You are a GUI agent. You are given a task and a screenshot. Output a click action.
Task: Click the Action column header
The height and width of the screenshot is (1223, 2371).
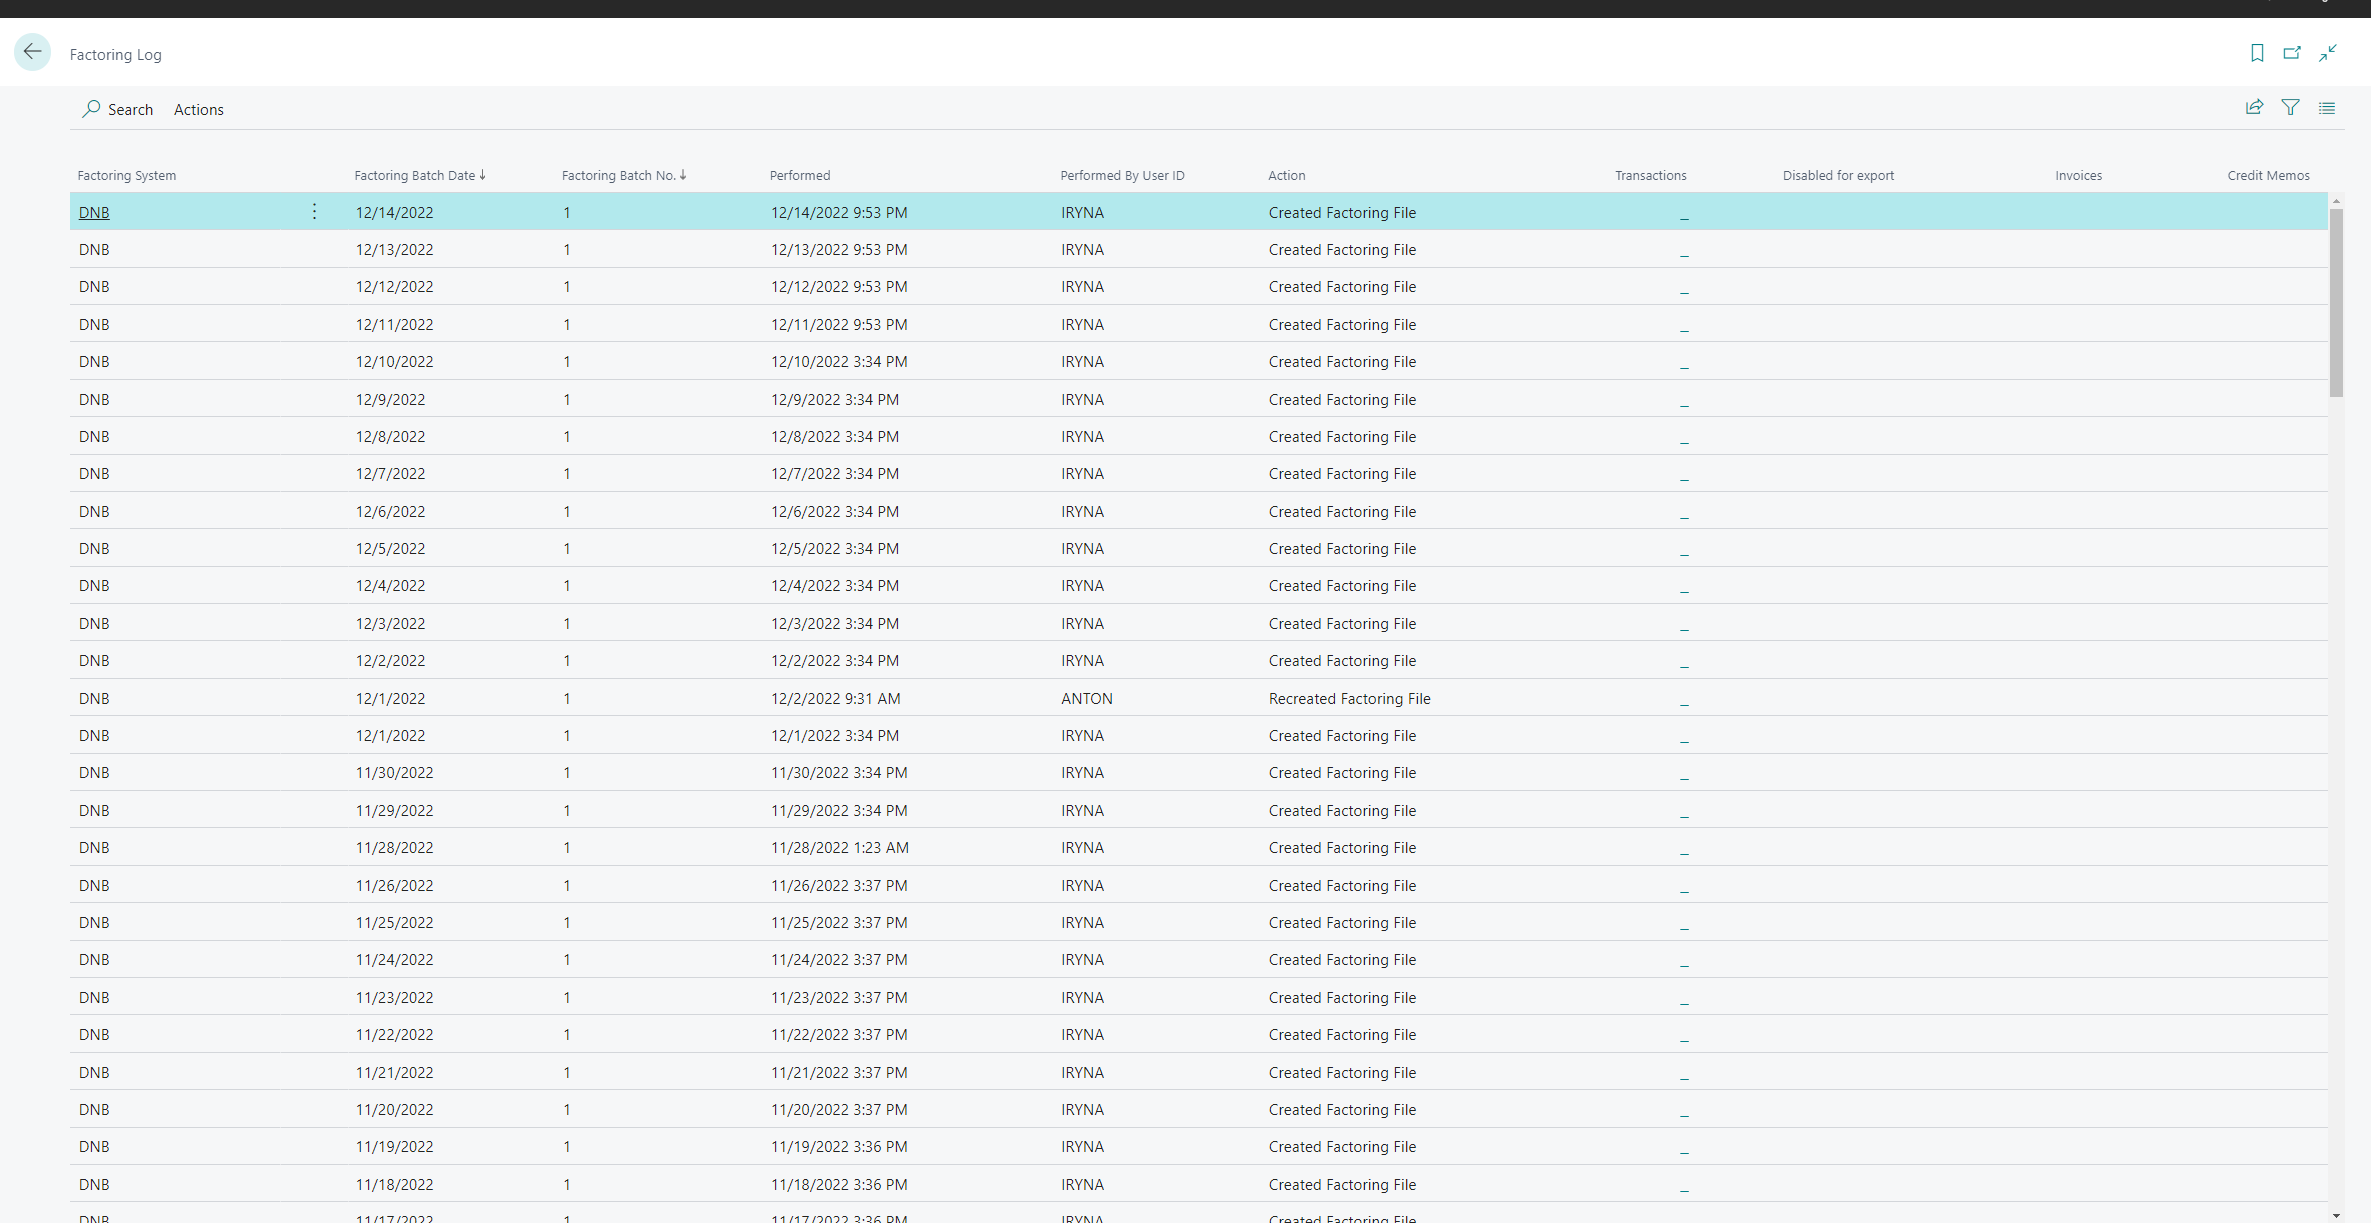[x=1286, y=175]
